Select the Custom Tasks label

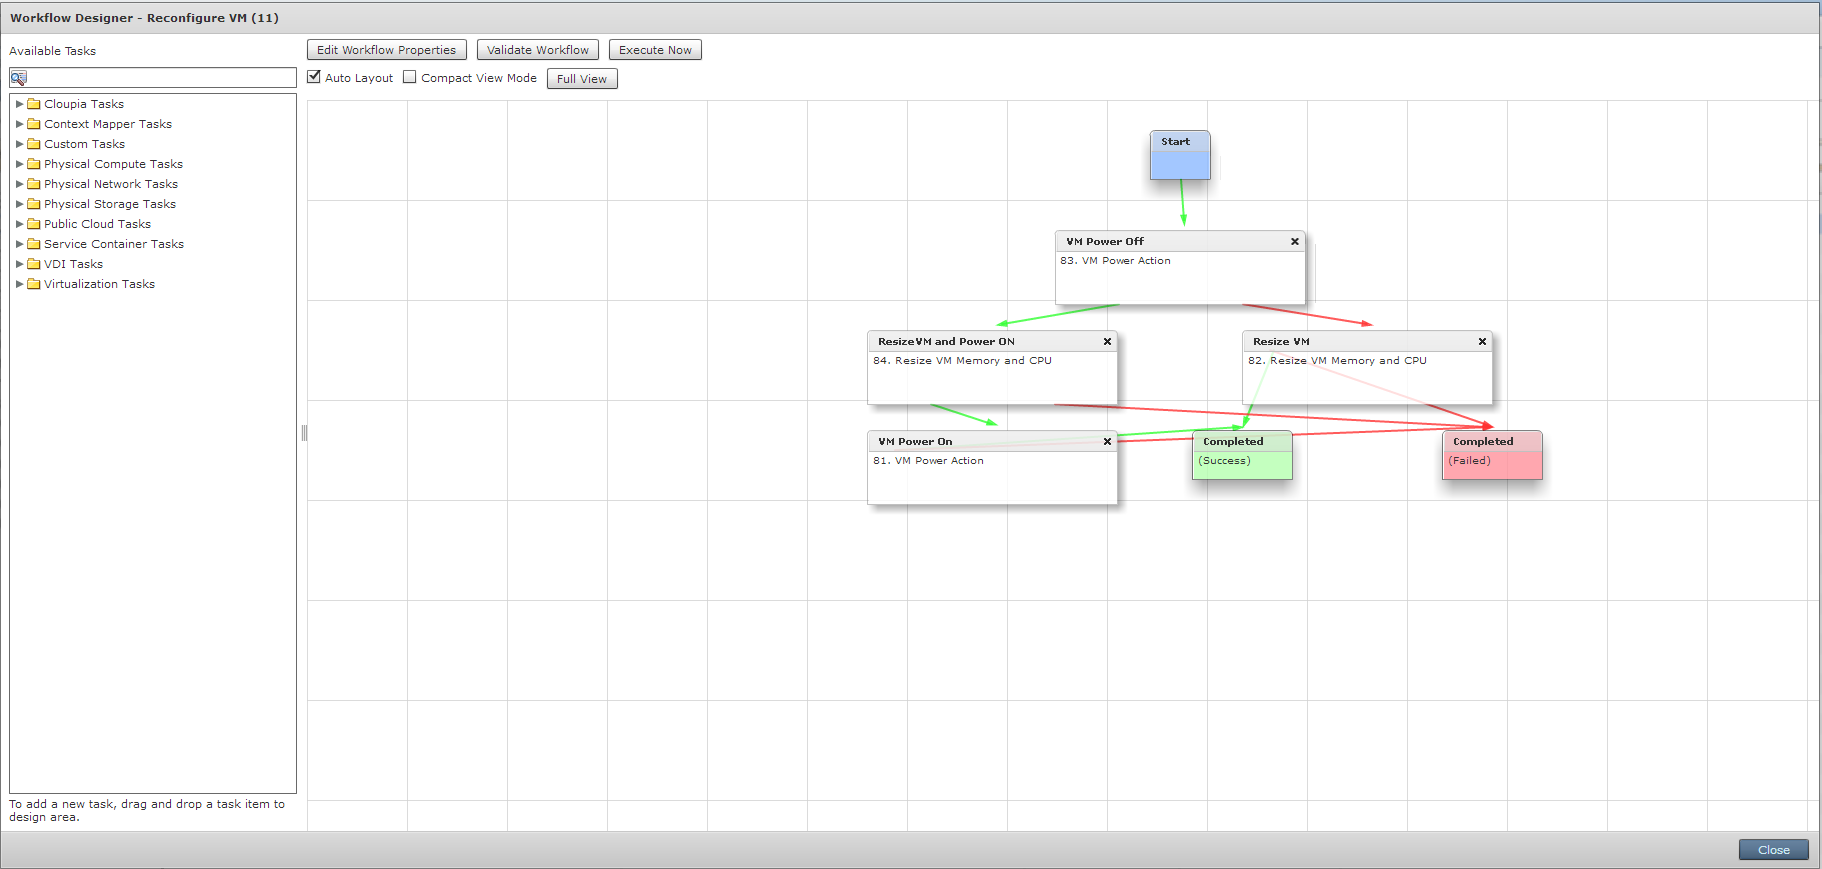point(84,144)
